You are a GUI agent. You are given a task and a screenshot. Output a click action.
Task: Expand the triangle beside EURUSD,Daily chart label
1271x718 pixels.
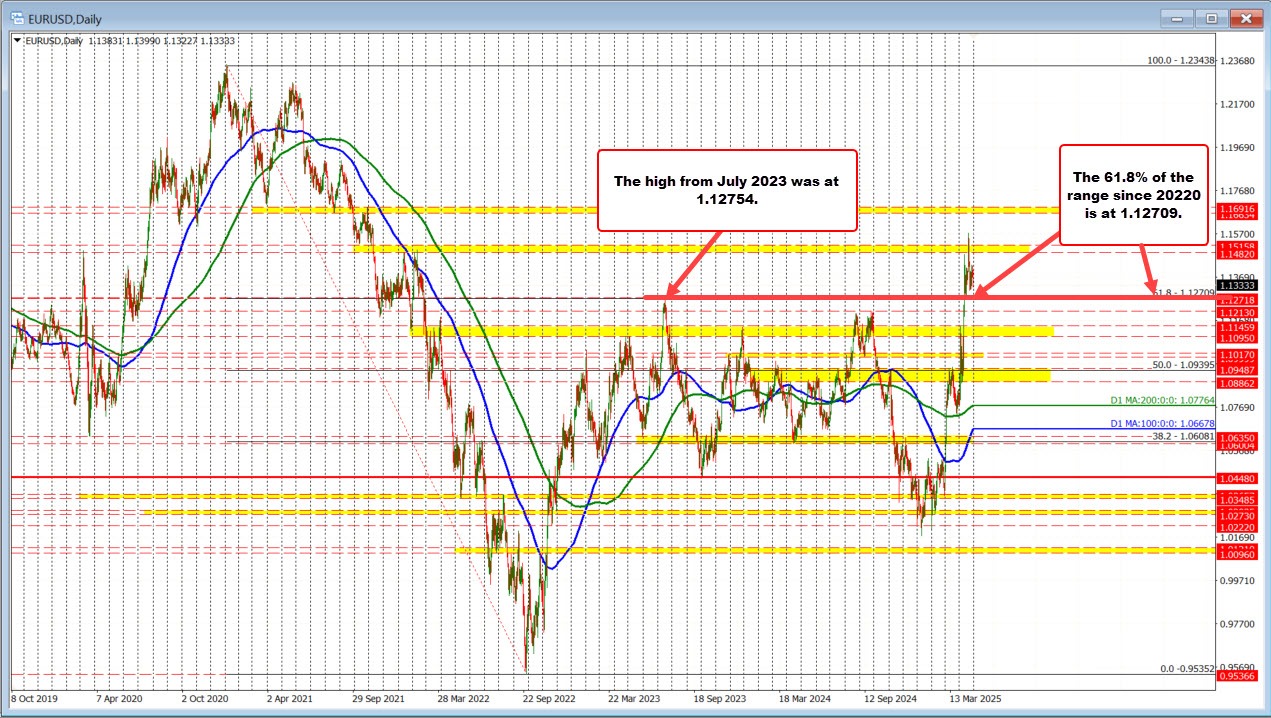(x=18, y=39)
